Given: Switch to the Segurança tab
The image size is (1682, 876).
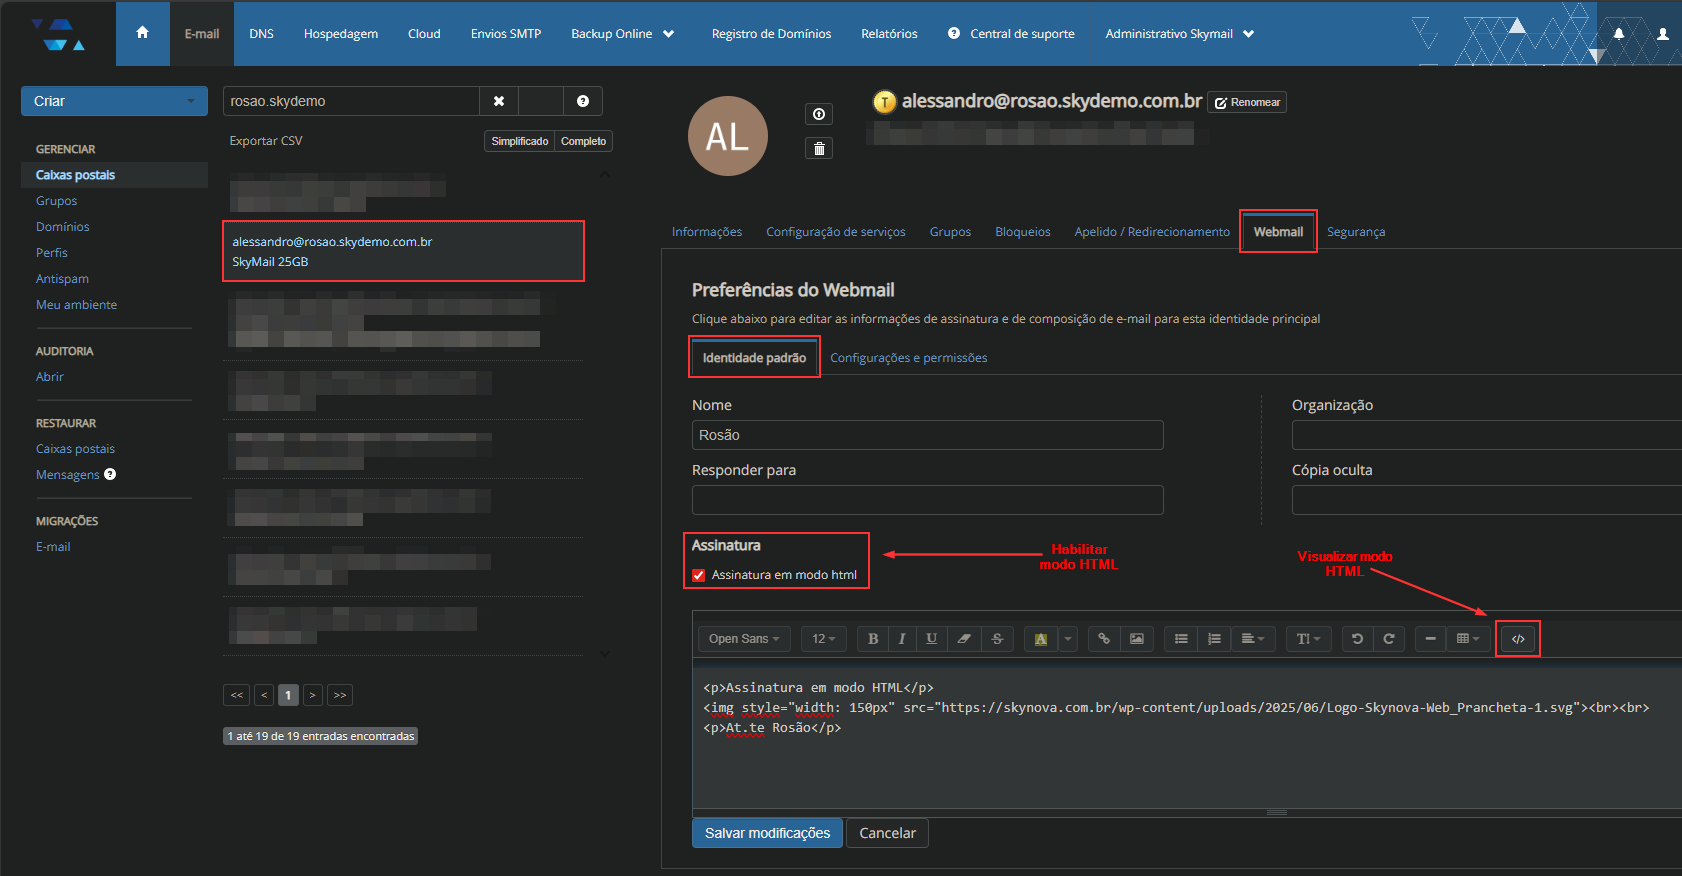Looking at the screenshot, I should tap(1355, 232).
